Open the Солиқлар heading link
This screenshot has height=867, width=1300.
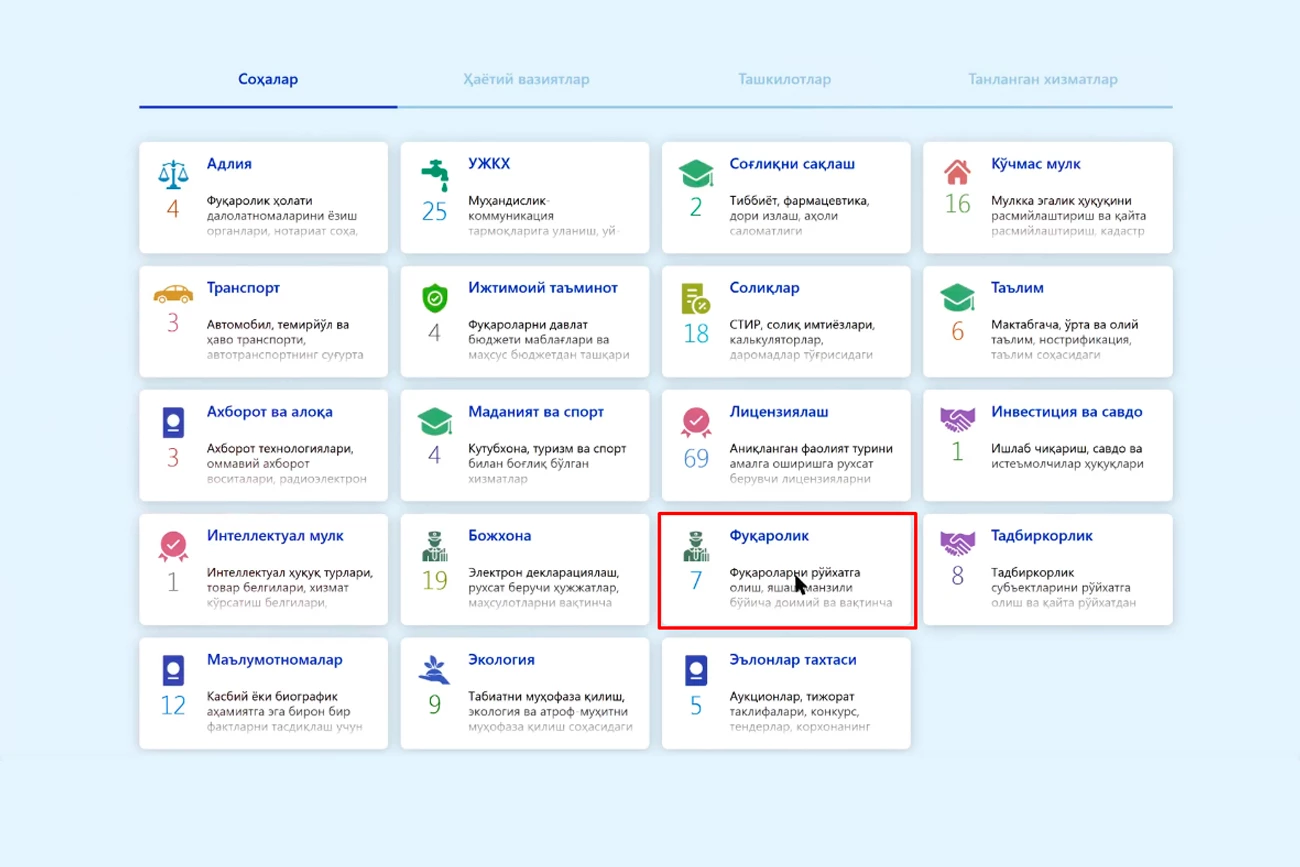click(765, 288)
